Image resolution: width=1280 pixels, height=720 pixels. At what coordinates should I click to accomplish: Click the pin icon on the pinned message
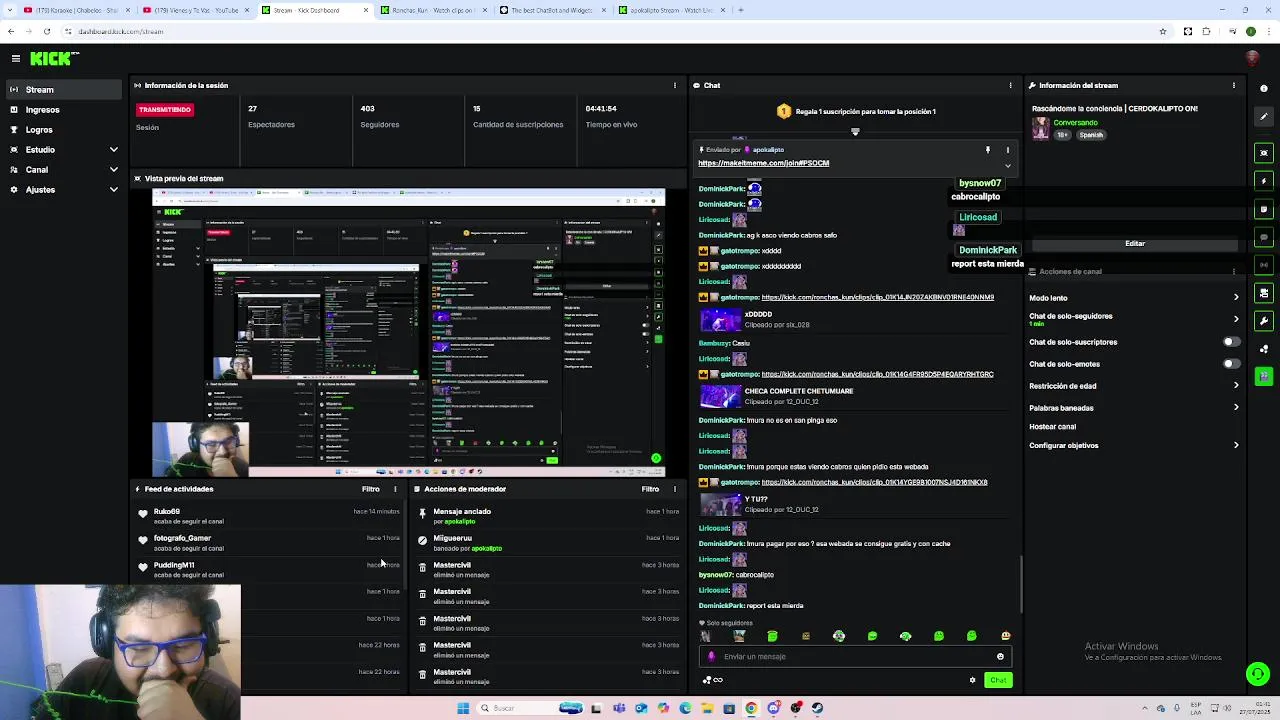click(x=988, y=150)
